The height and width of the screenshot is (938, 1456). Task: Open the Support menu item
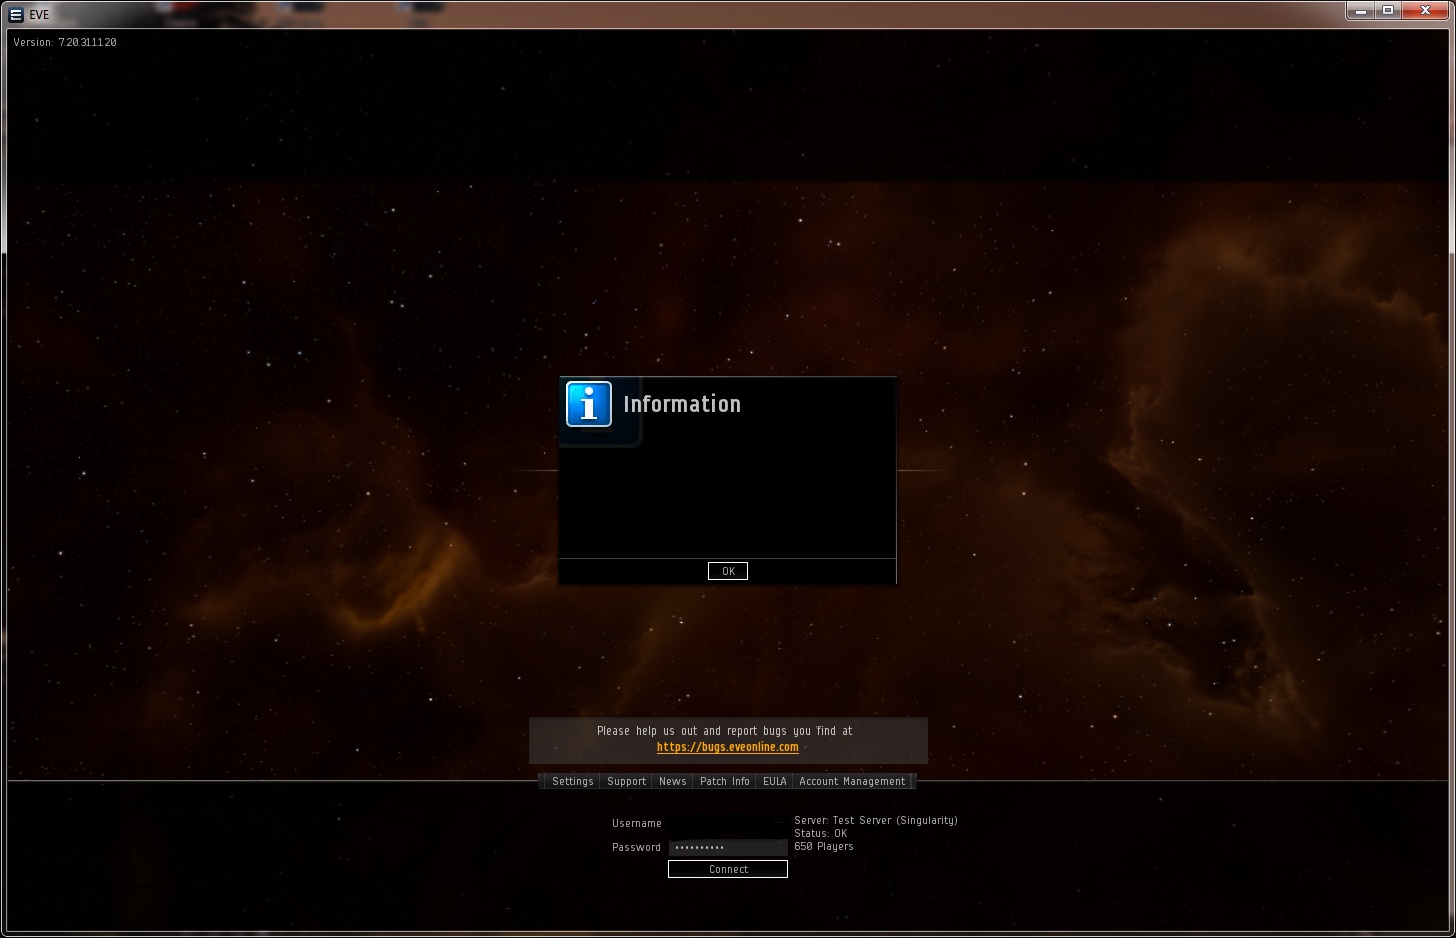(x=627, y=781)
